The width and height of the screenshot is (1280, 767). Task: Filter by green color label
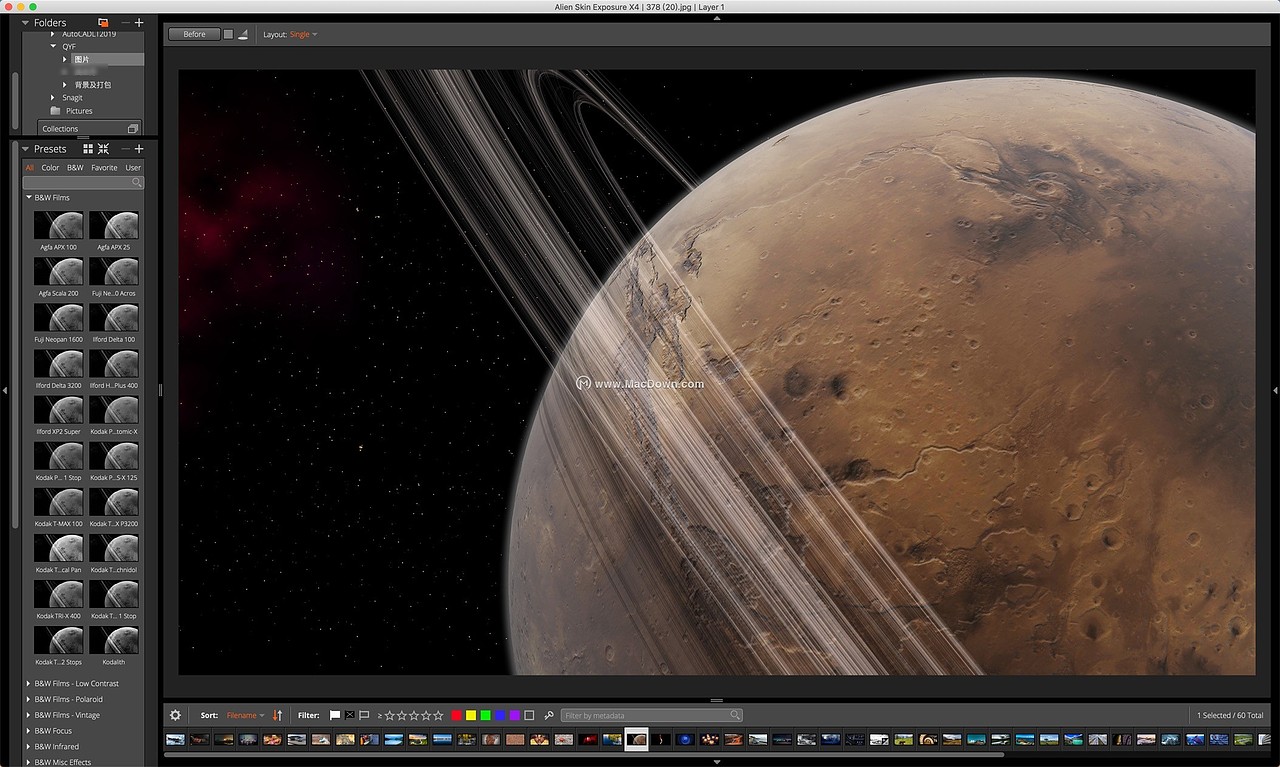(x=486, y=715)
